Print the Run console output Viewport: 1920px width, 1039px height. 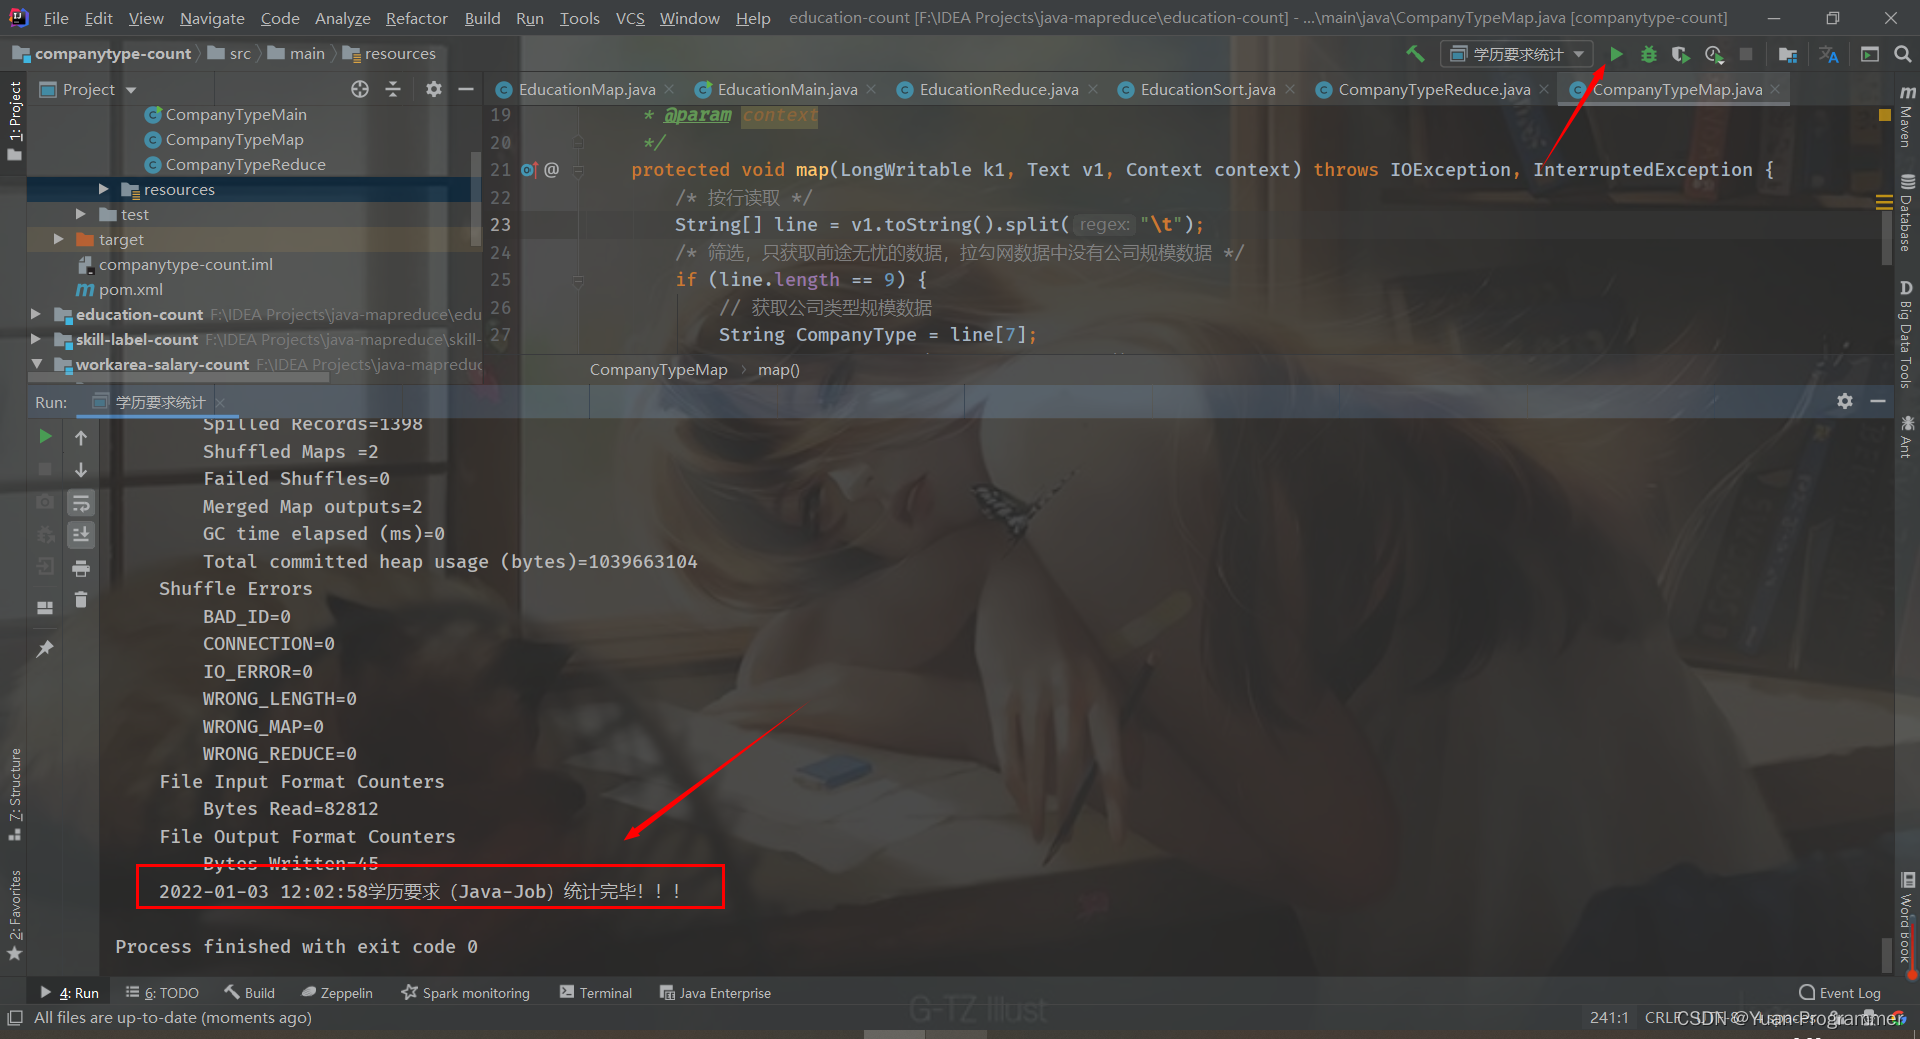(x=81, y=568)
